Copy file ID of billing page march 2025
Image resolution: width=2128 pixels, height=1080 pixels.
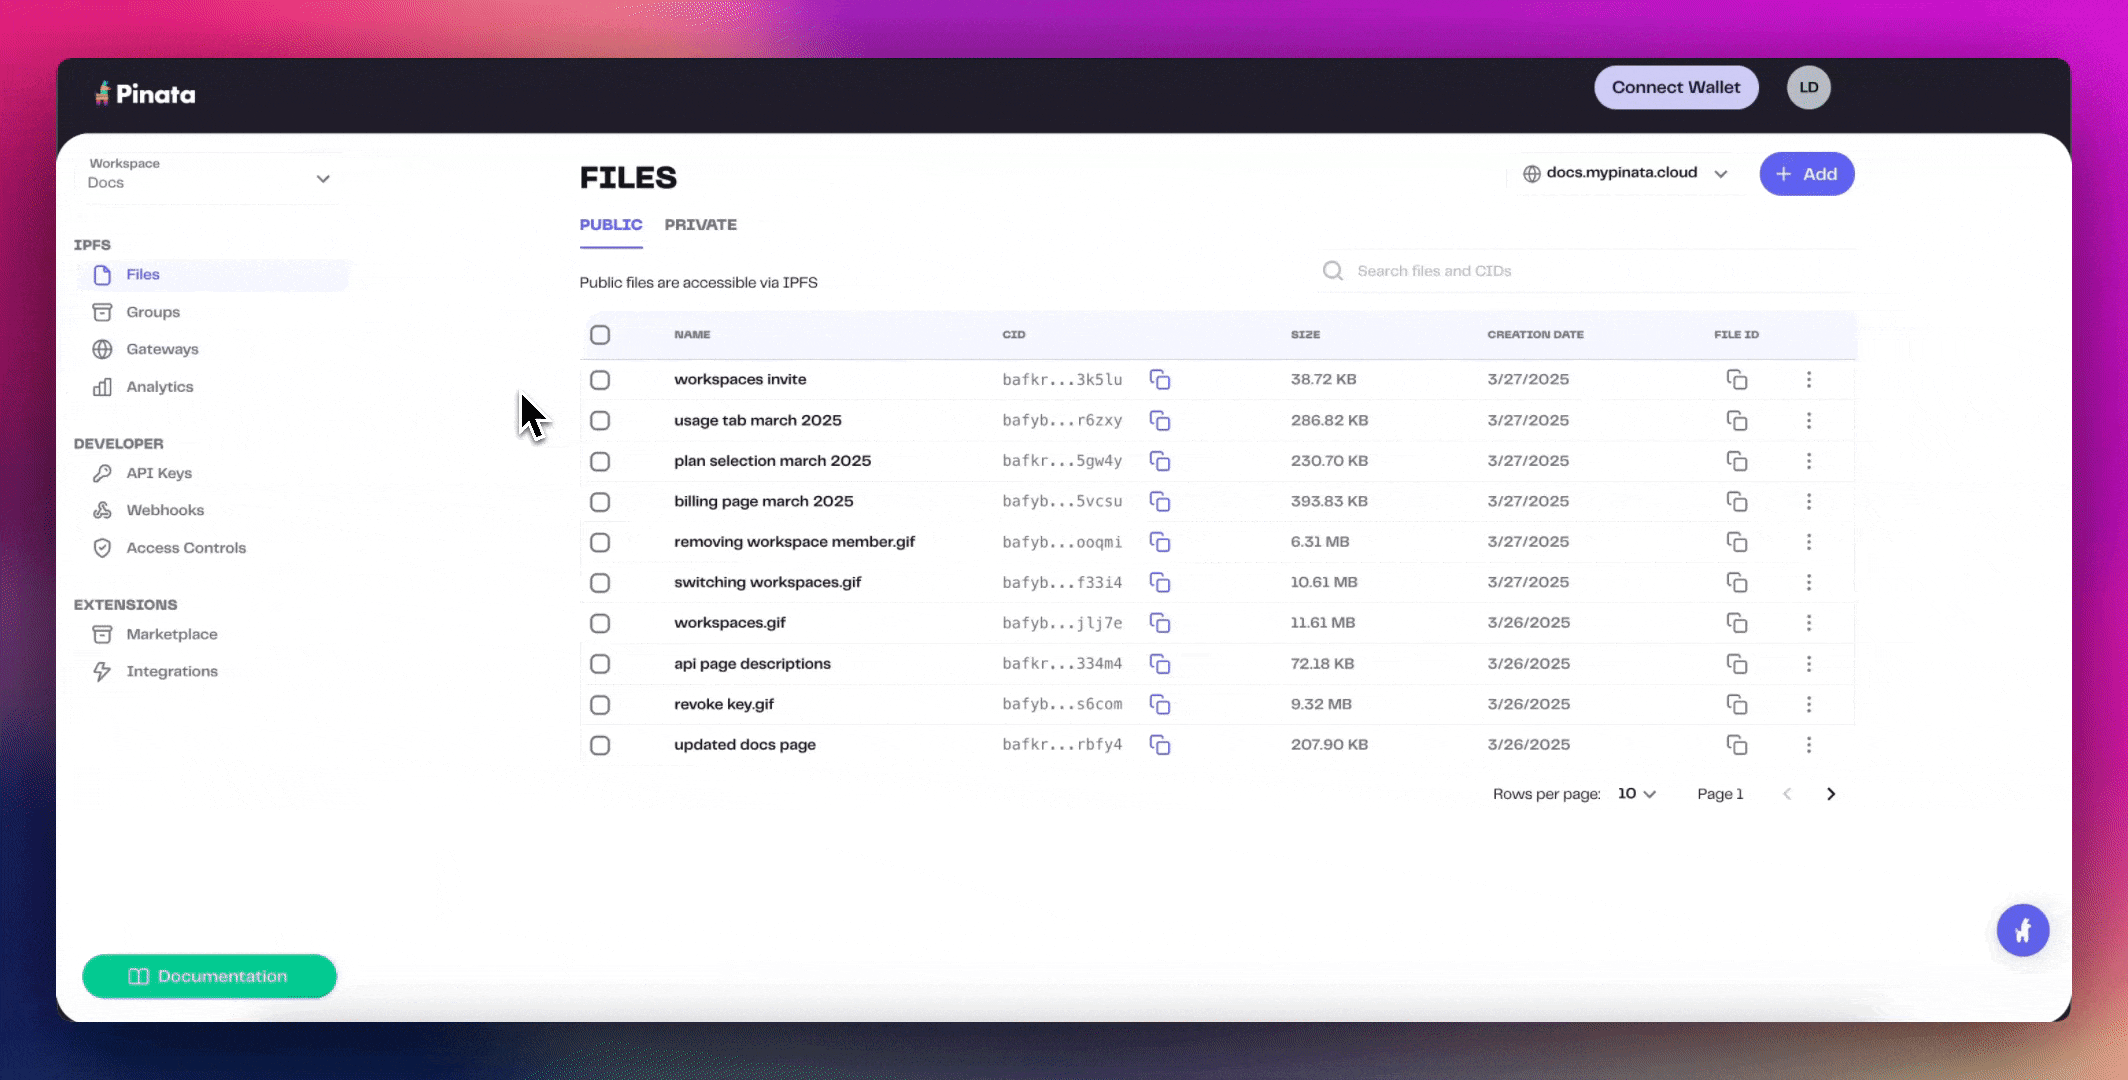1737,502
